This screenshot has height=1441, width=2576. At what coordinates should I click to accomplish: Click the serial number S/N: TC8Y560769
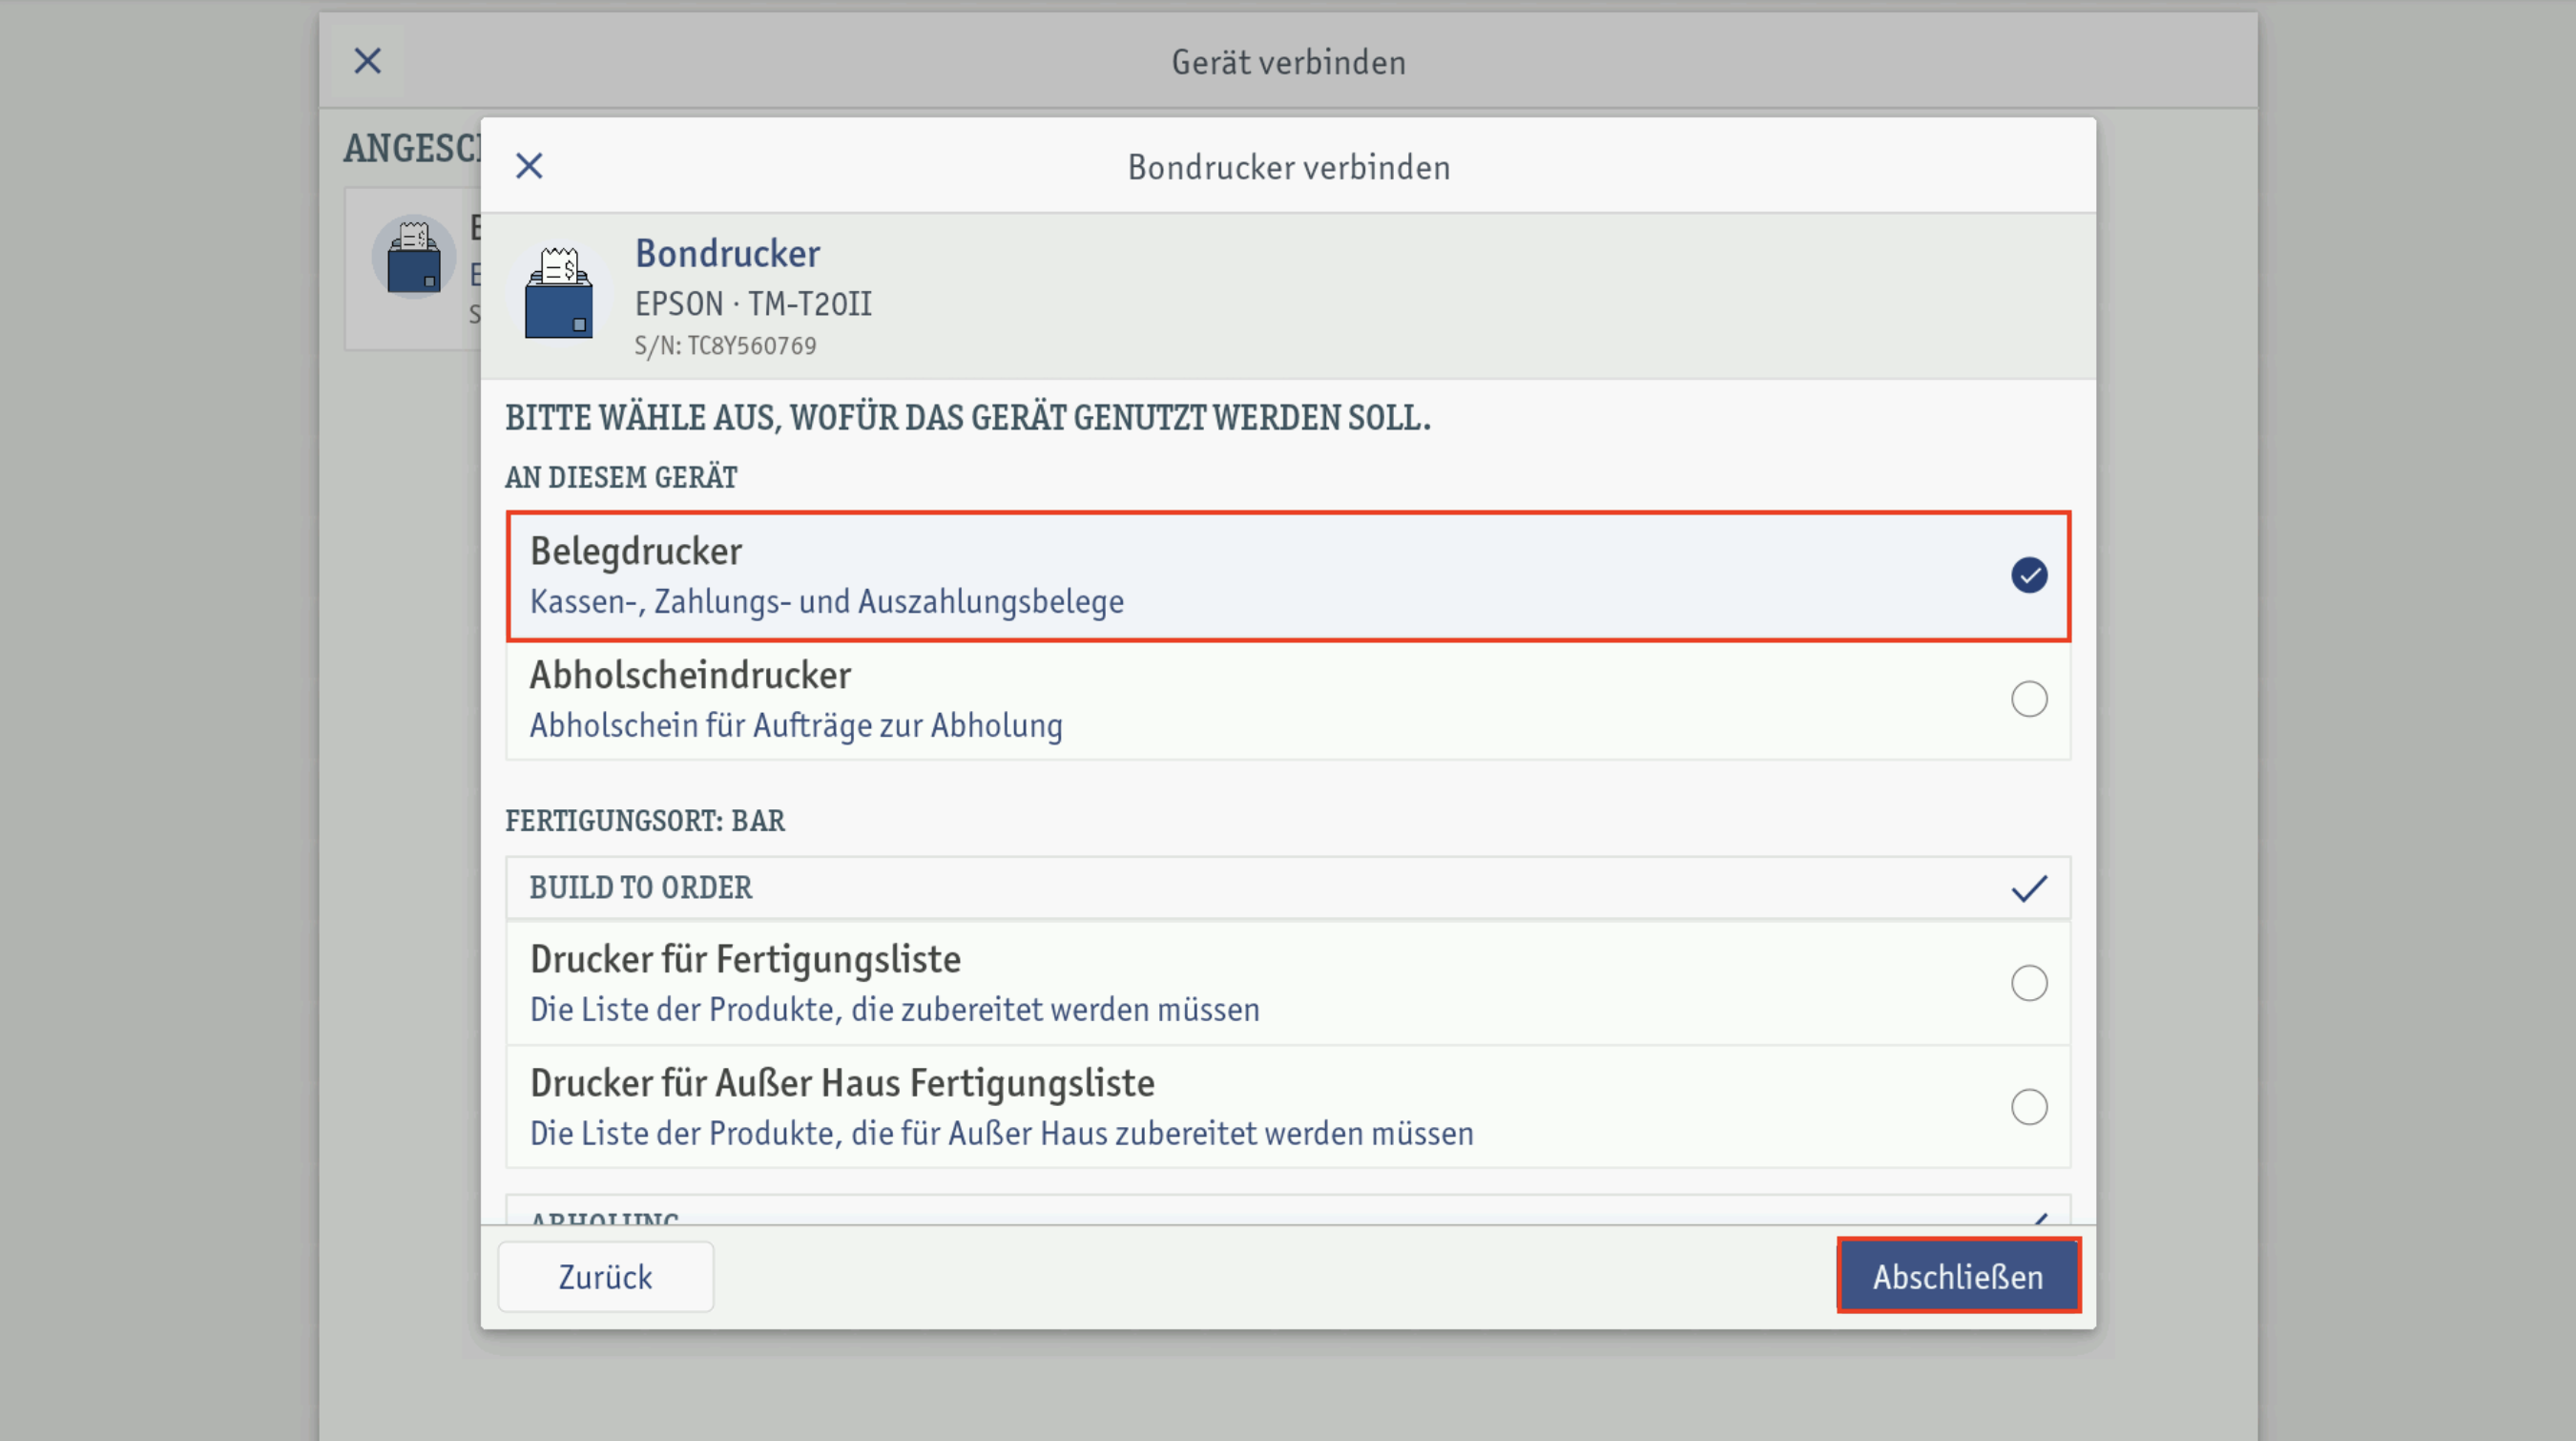coord(725,346)
